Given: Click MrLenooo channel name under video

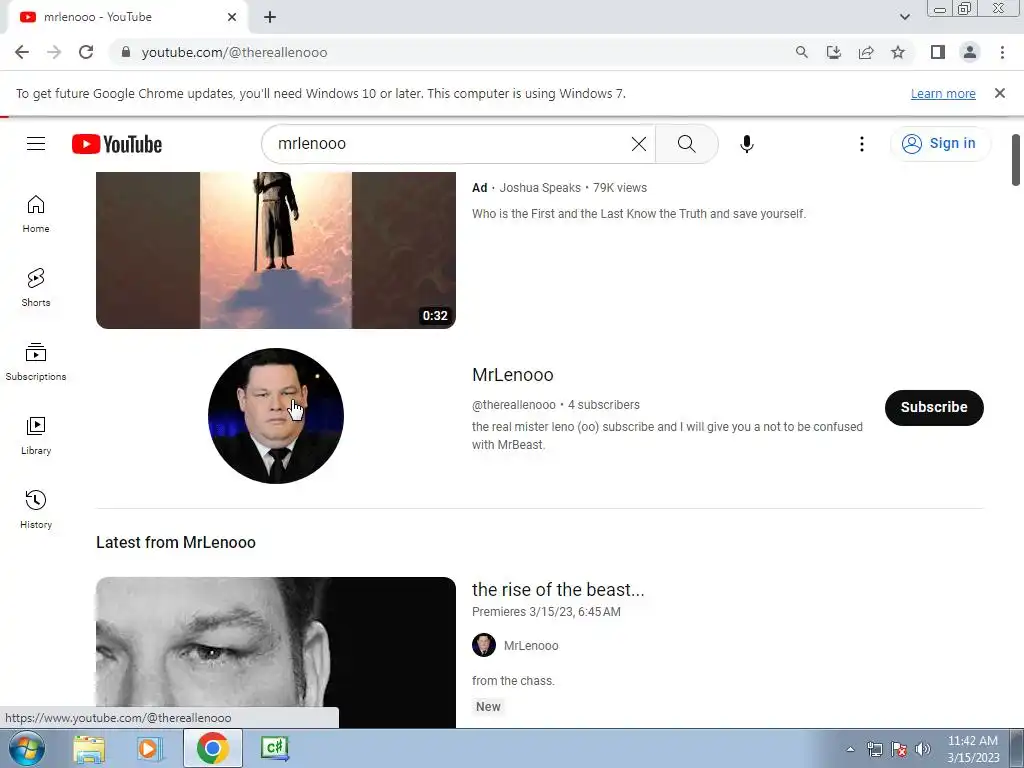Looking at the screenshot, I should 531,646.
